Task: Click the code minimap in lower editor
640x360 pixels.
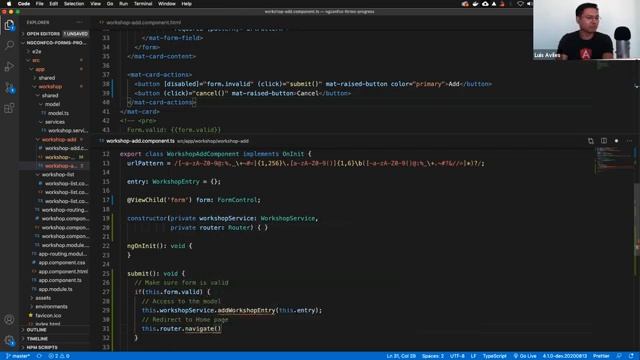Action: (x=613, y=159)
